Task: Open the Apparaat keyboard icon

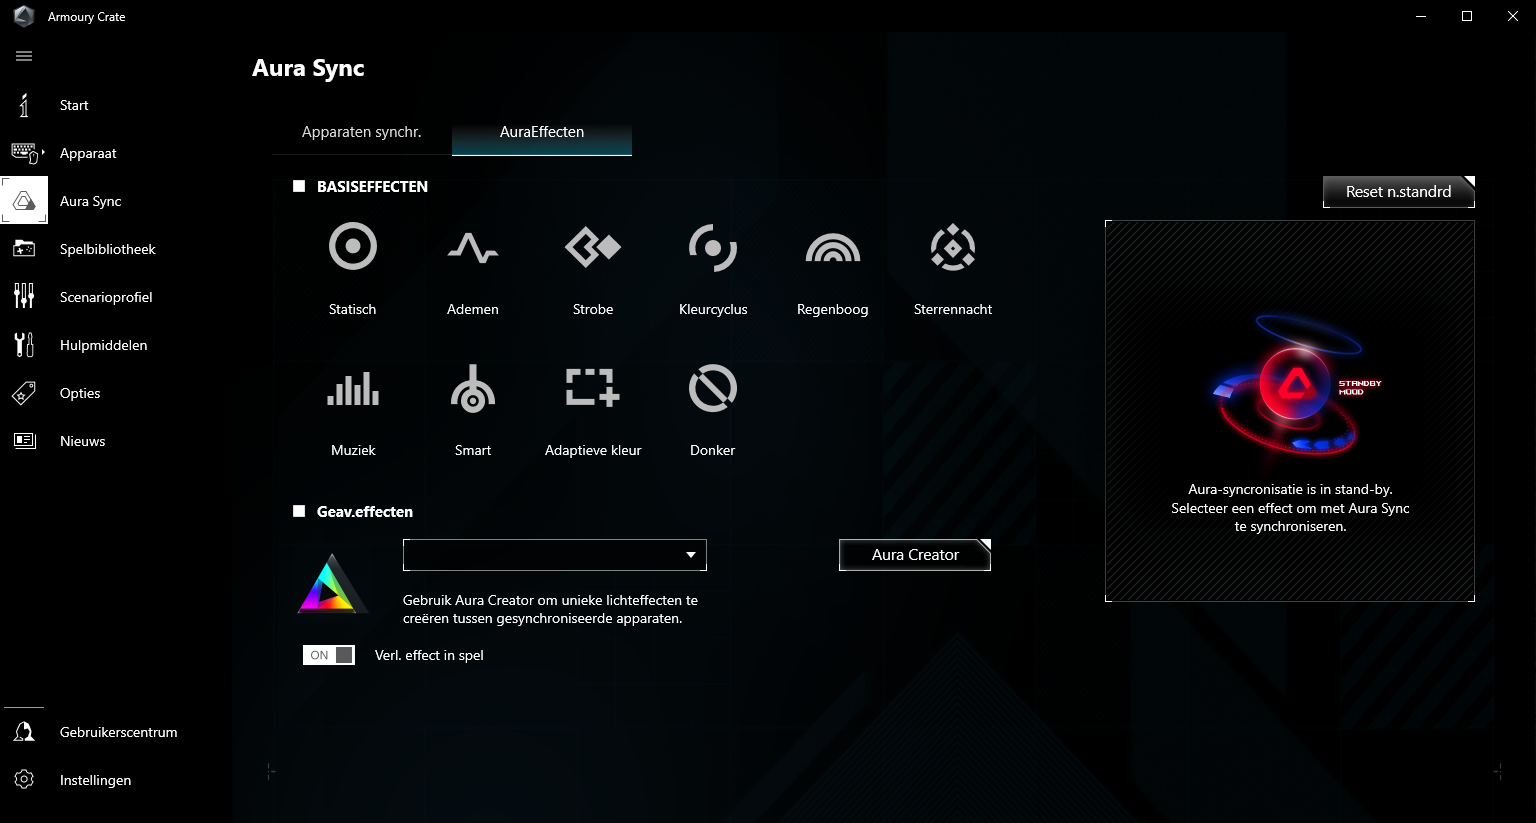Action: pos(26,153)
